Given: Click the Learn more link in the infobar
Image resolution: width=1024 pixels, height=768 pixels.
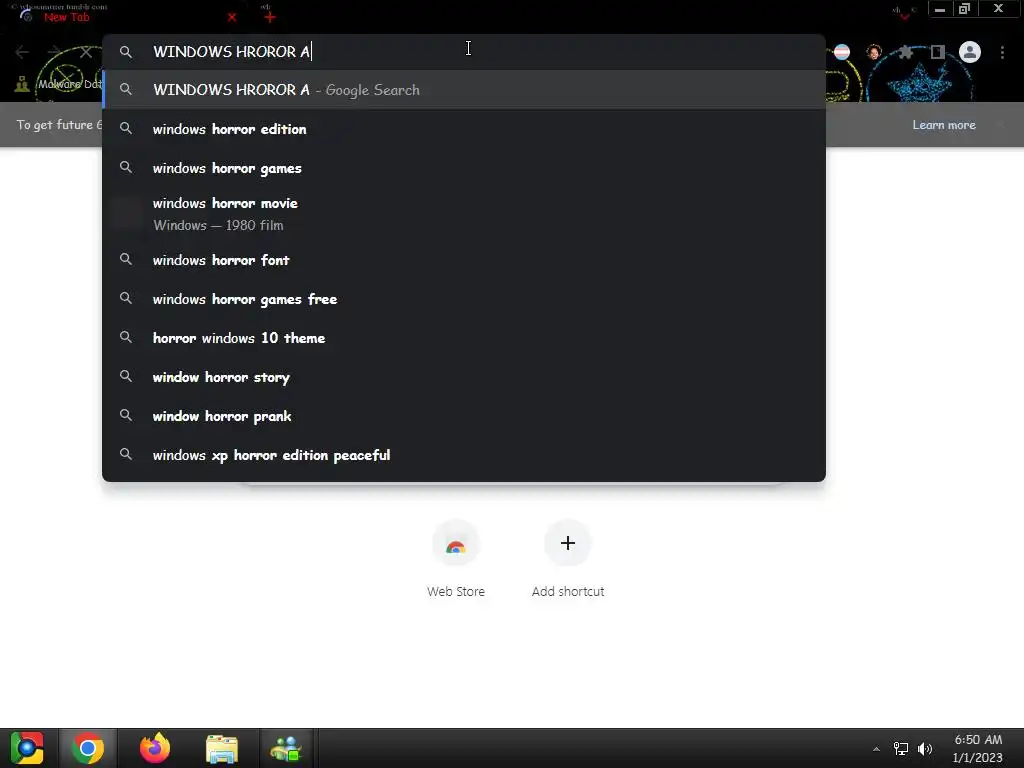Looking at the screenshot, I should 944,125.
